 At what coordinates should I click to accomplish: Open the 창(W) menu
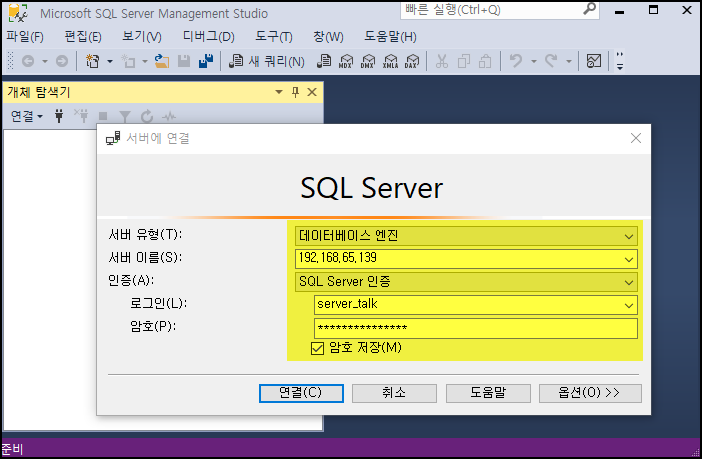click(328, 37)
